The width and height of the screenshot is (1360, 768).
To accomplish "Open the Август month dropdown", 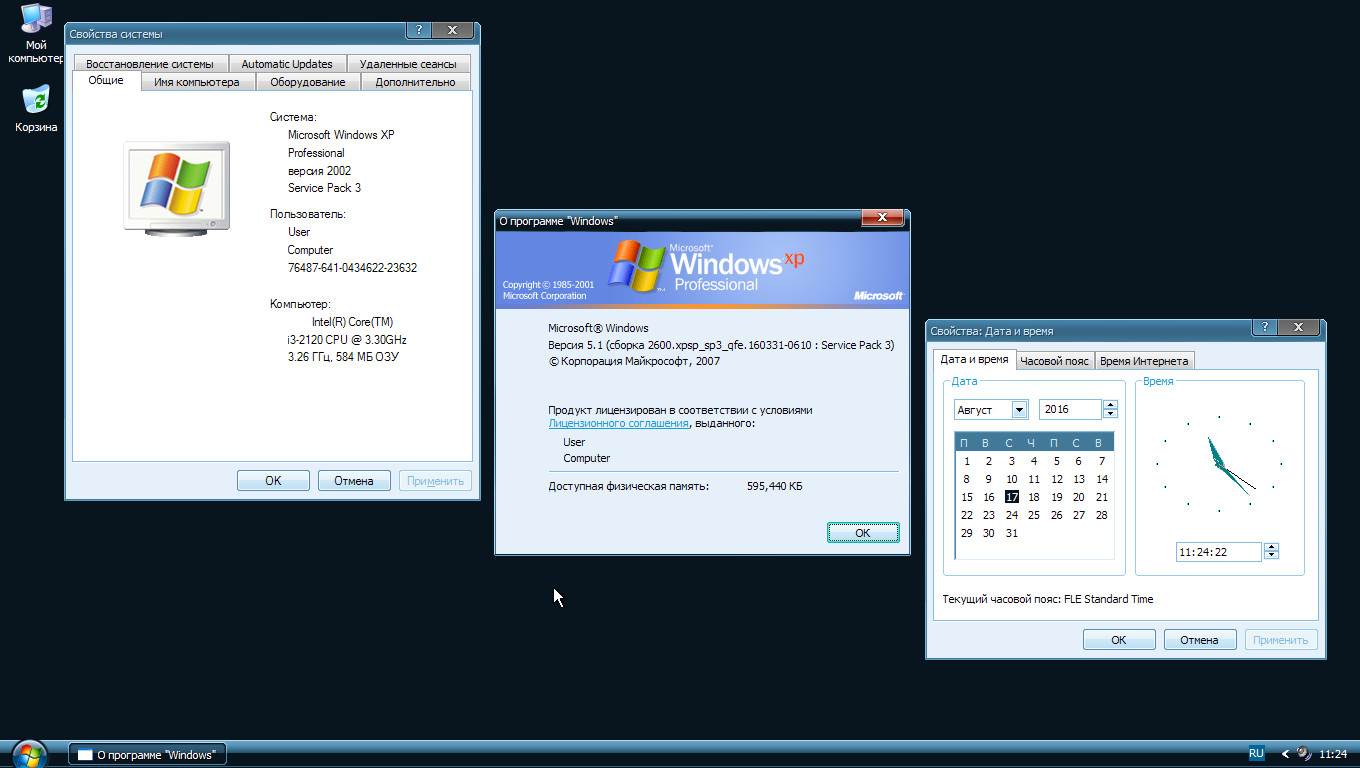I will (x=1017, y=409).
